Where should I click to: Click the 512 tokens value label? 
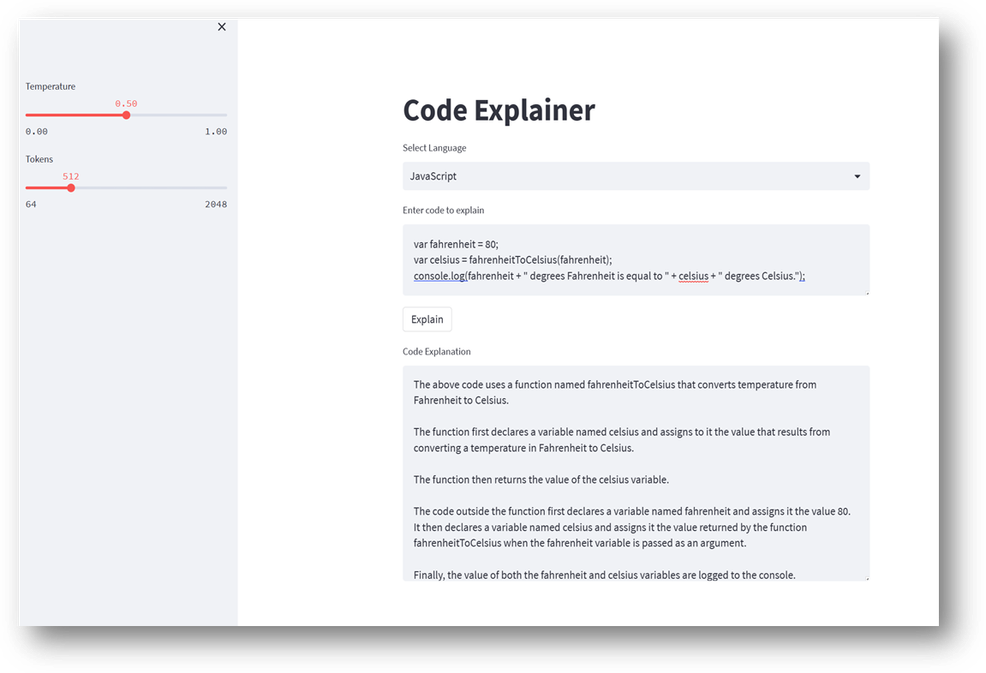pos(70,176)
